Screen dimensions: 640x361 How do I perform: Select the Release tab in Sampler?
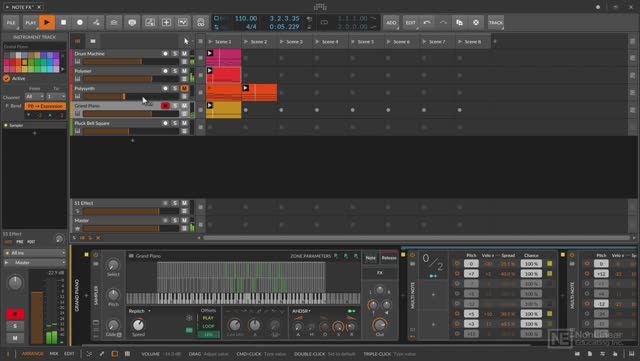click(x=389, y=258)
